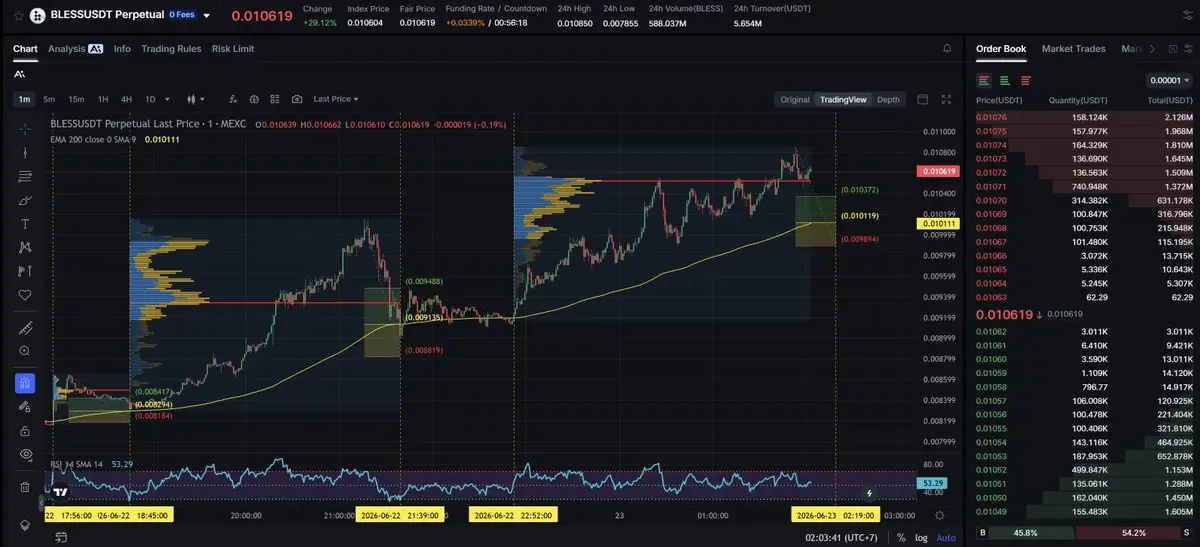Select the 5m timeframe
Image resolution: width=1200 pixels, height=547 pixels.
(x=49, y=99)
